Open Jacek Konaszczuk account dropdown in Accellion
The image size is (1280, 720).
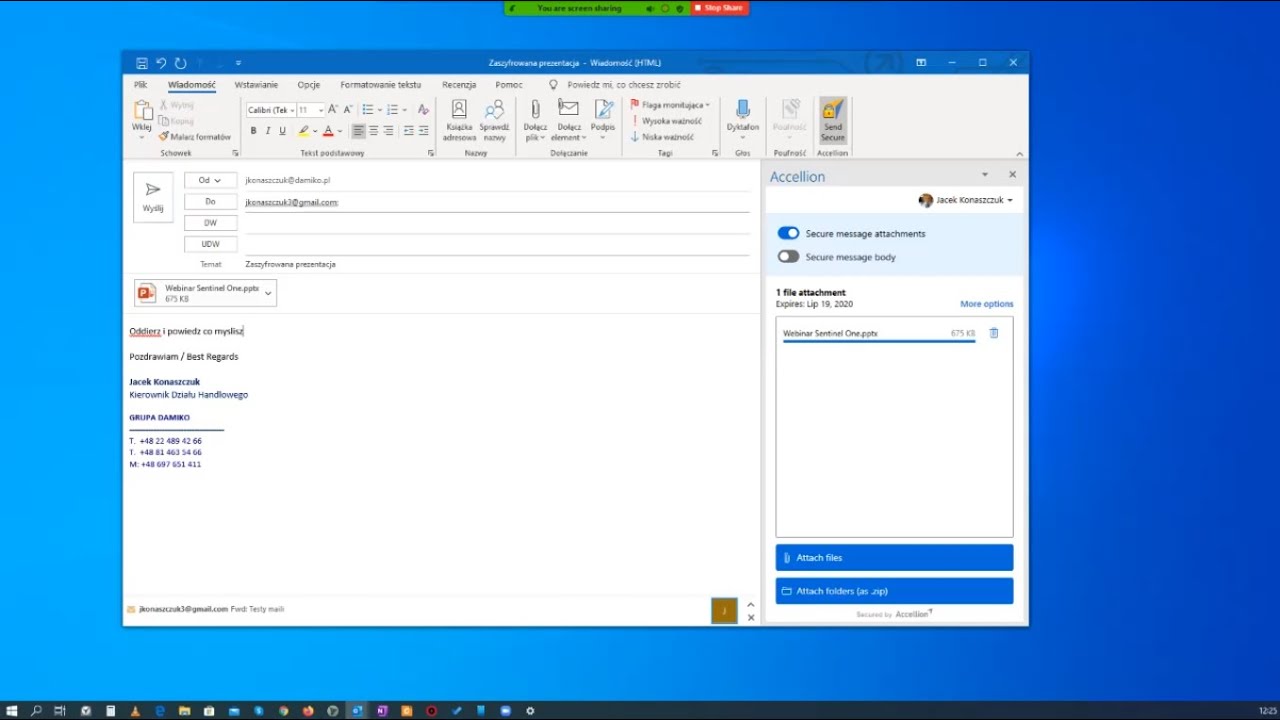(x=966, y=200)
